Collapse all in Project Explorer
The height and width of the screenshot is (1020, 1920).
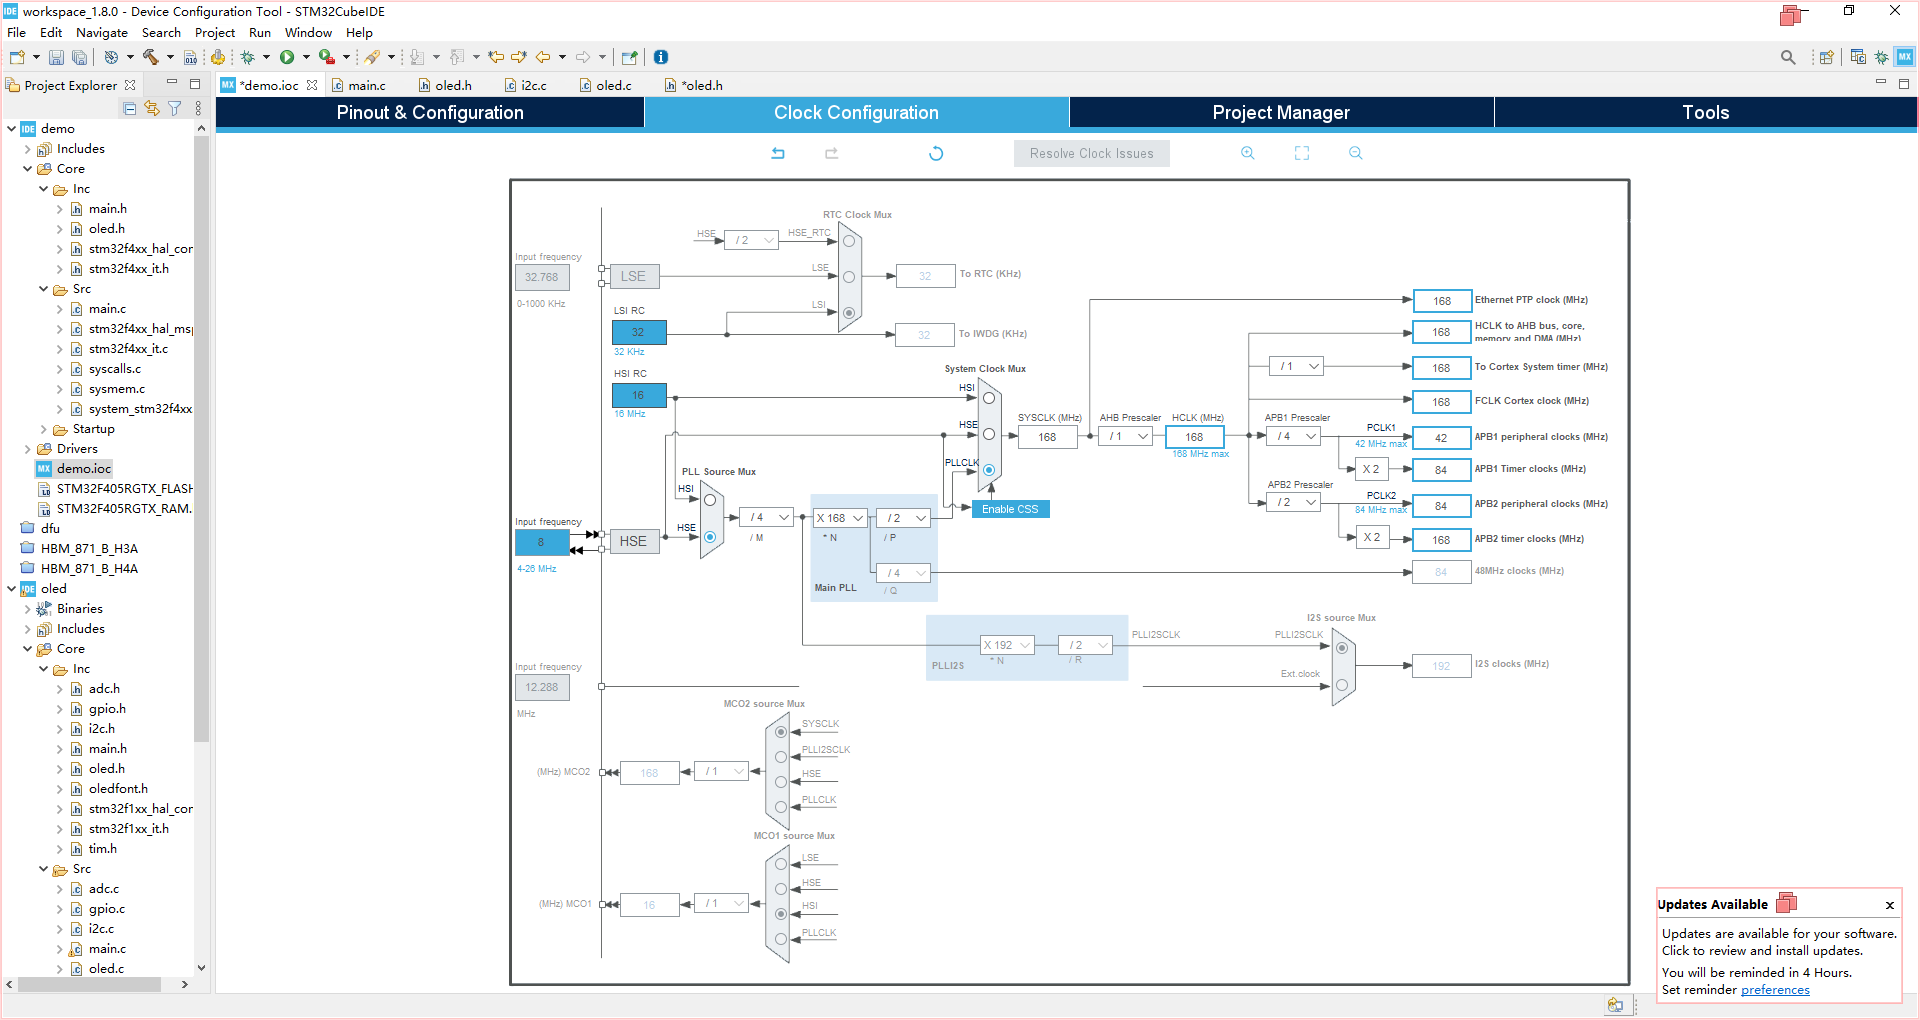pyautogui.click(x=129, y=108)
